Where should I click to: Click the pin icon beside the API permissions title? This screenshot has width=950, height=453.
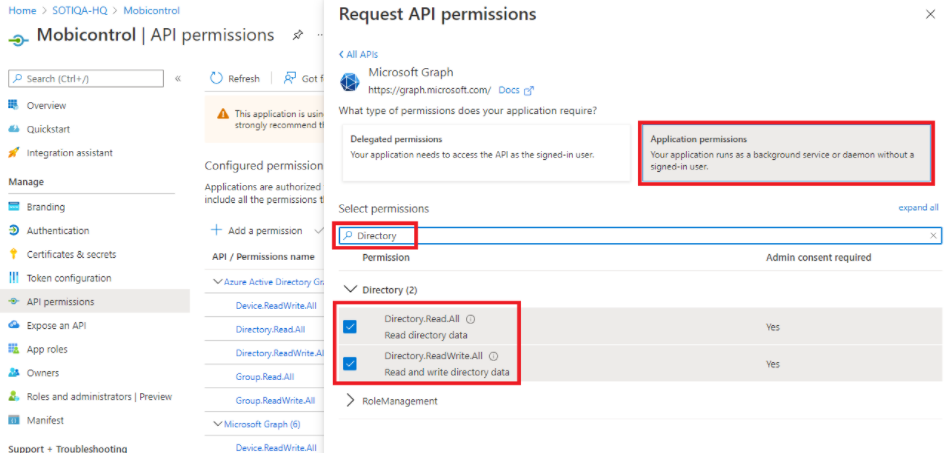coord(297,35)
